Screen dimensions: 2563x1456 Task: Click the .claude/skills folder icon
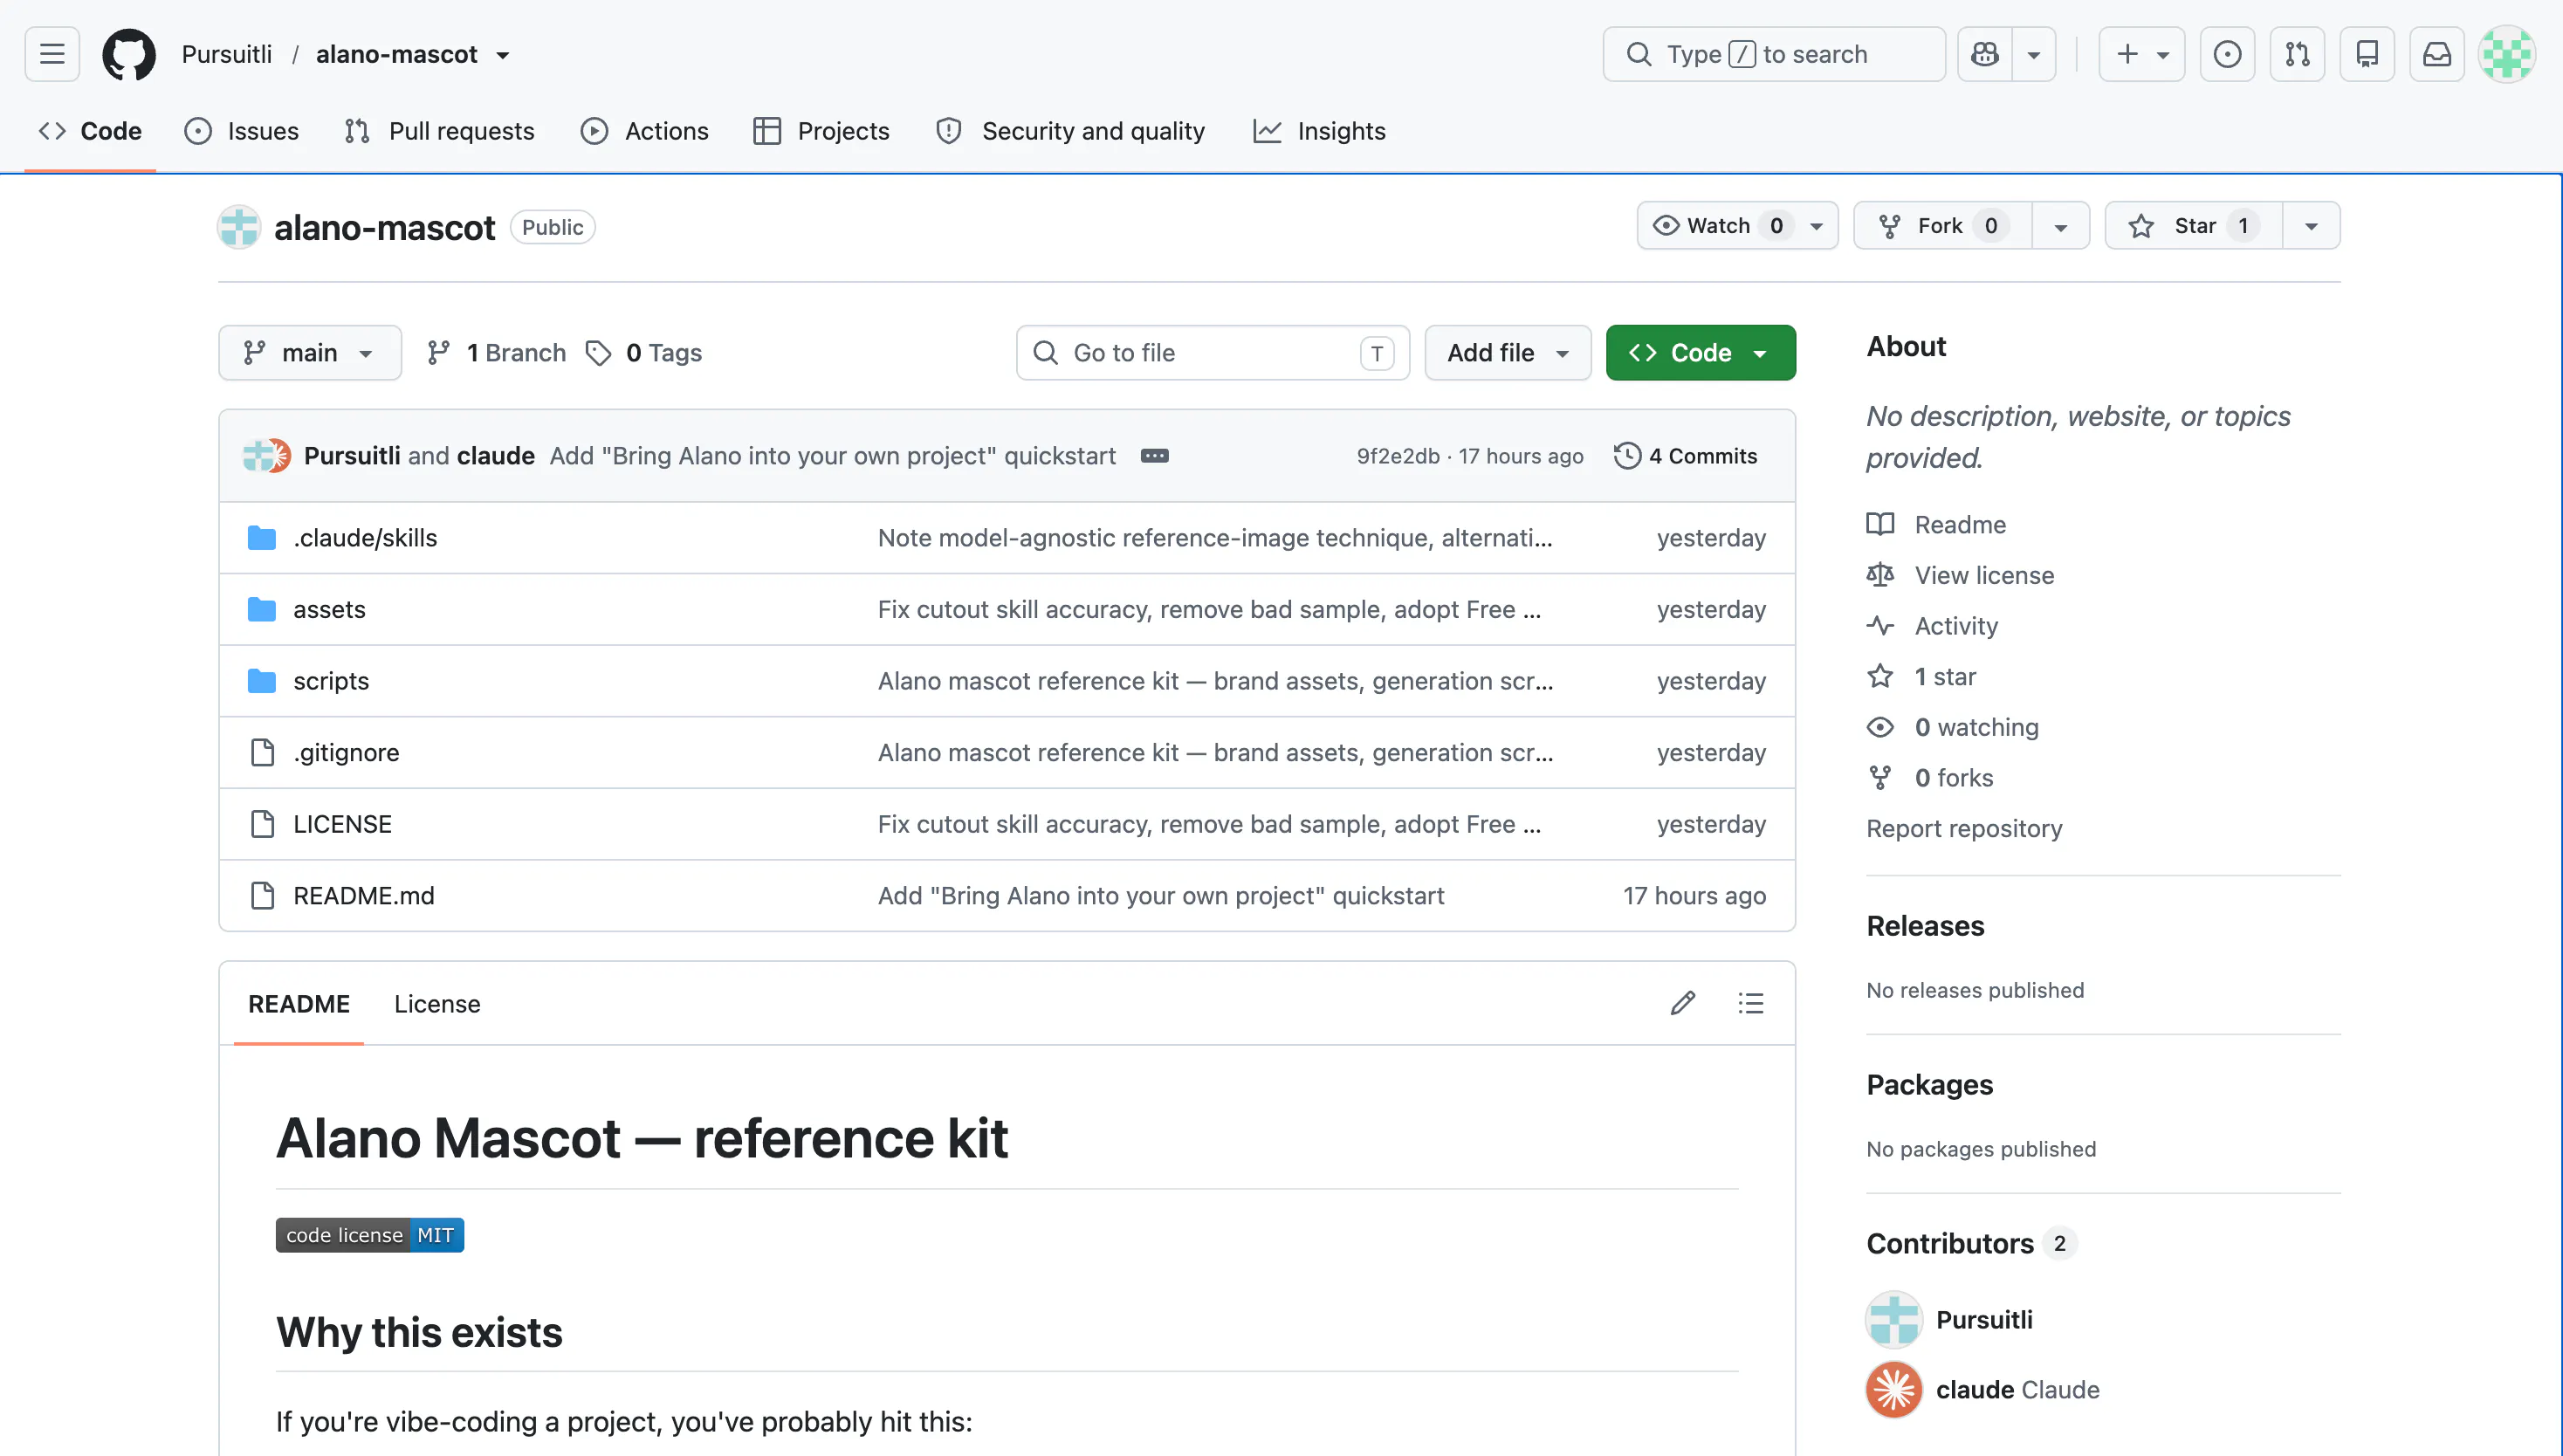click(262, 538)
